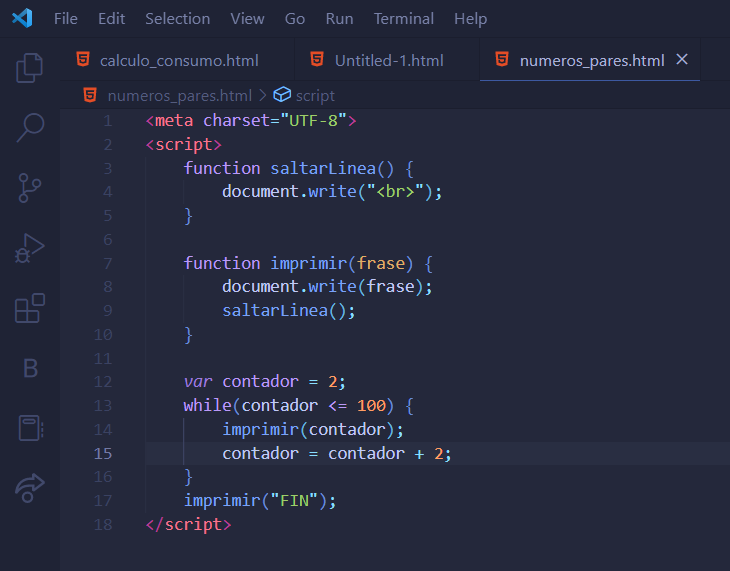Click the closing </script> tag

(x=188, y=525)
